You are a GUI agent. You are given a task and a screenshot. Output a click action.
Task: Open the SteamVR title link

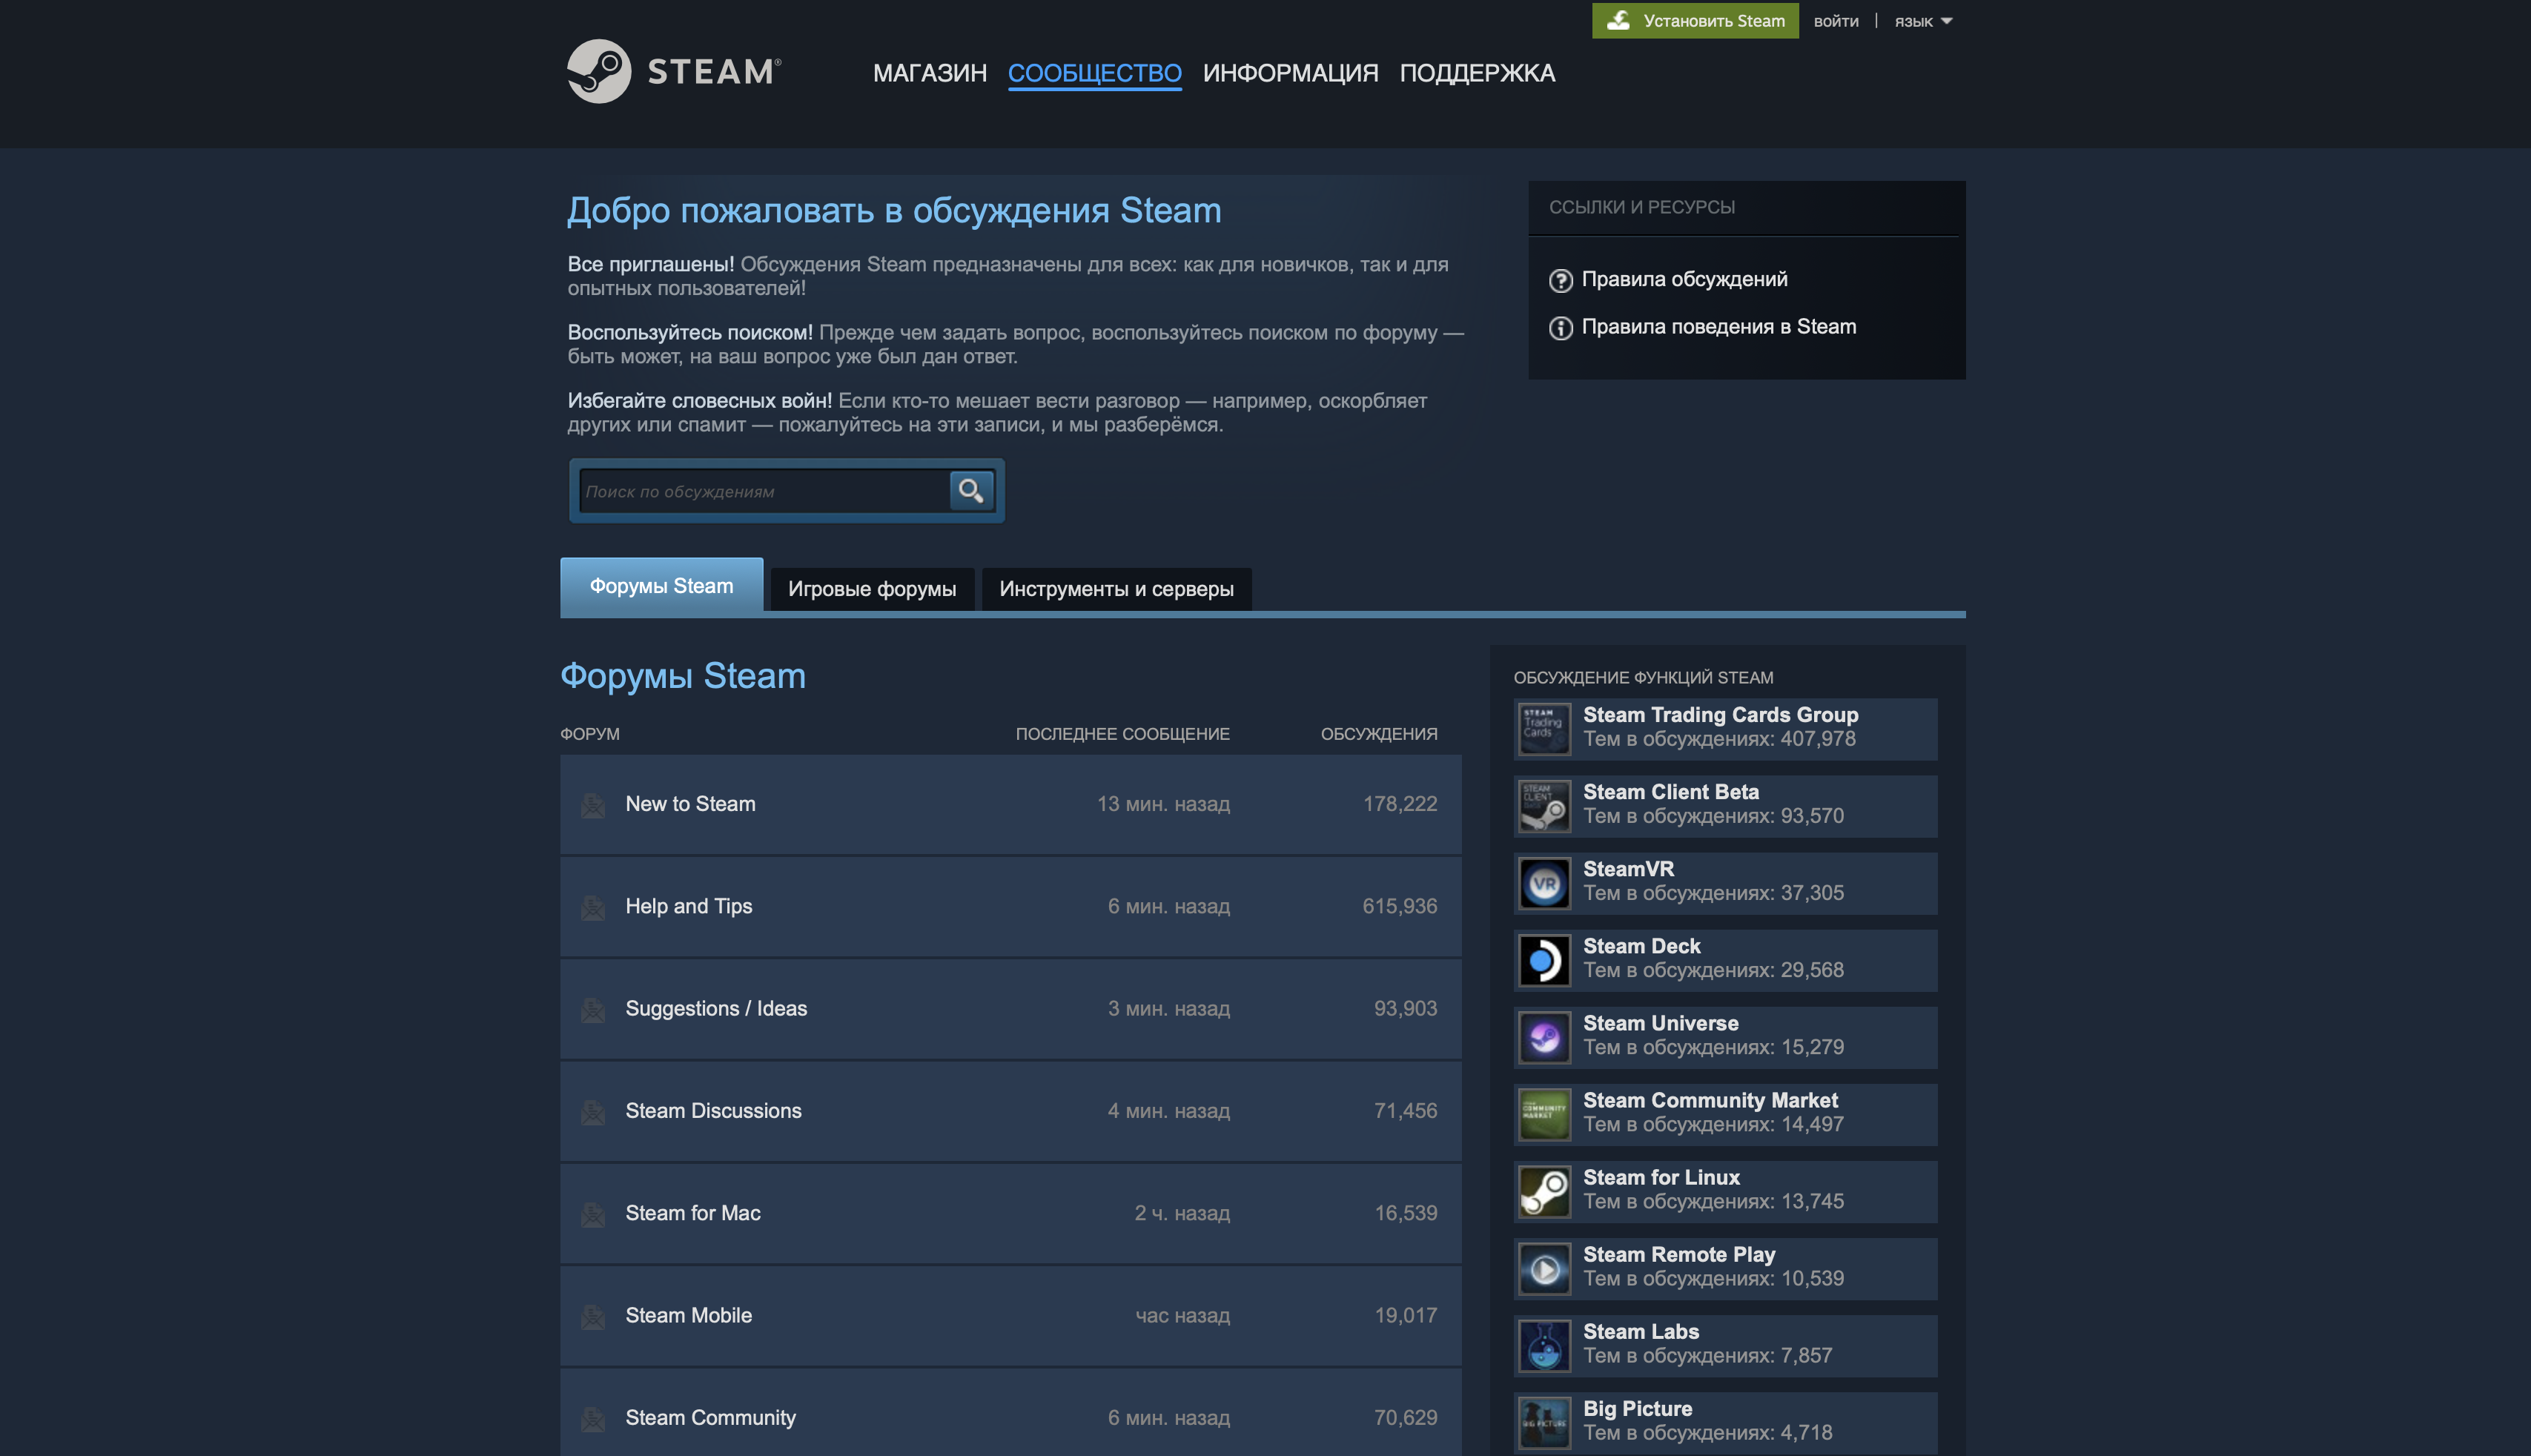click(x=1628, y=869)
